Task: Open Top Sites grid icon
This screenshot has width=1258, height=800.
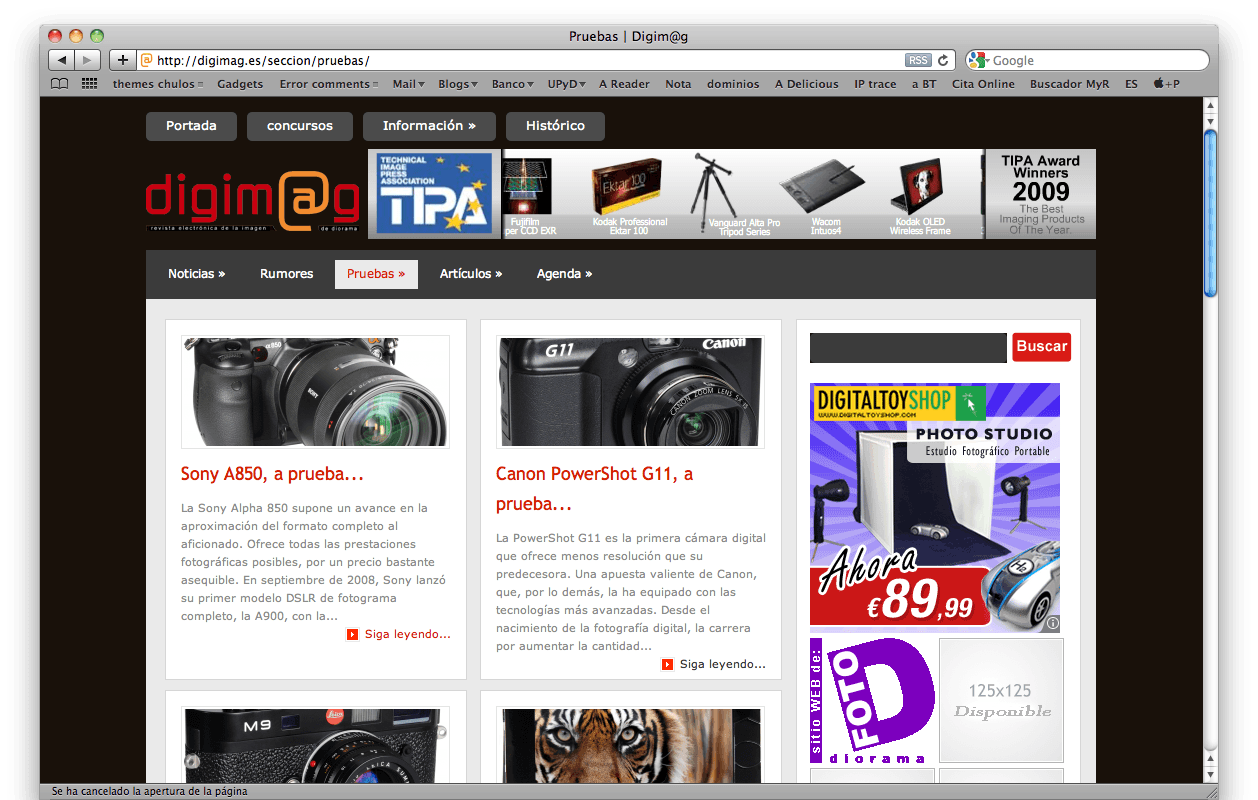Action: tap(89, 84)
